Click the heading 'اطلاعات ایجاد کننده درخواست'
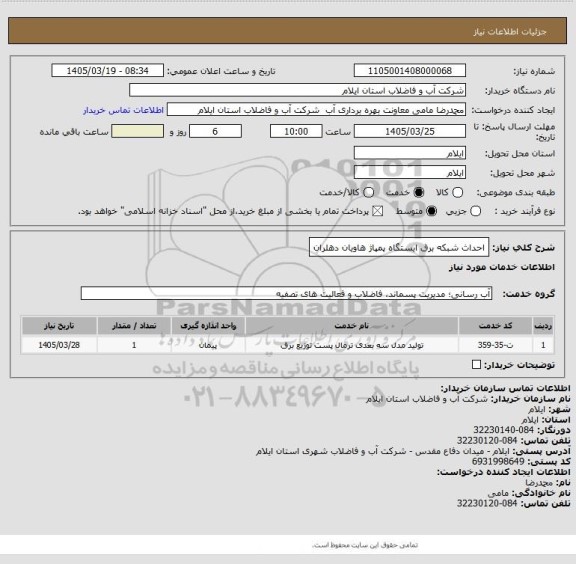576x564 pixels. tap(503, 472)
